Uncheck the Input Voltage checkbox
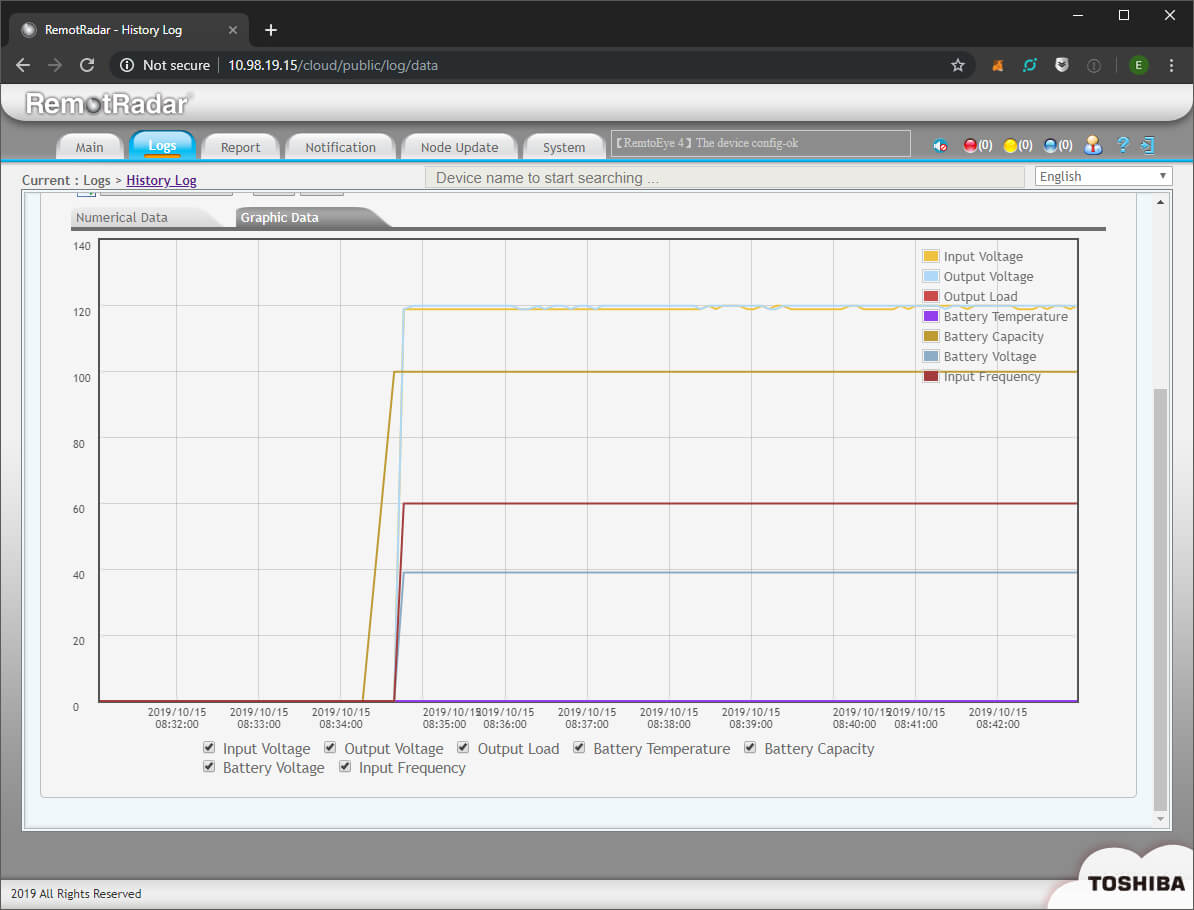This screenshot has width=1194, height=910. tap(209, 748)
